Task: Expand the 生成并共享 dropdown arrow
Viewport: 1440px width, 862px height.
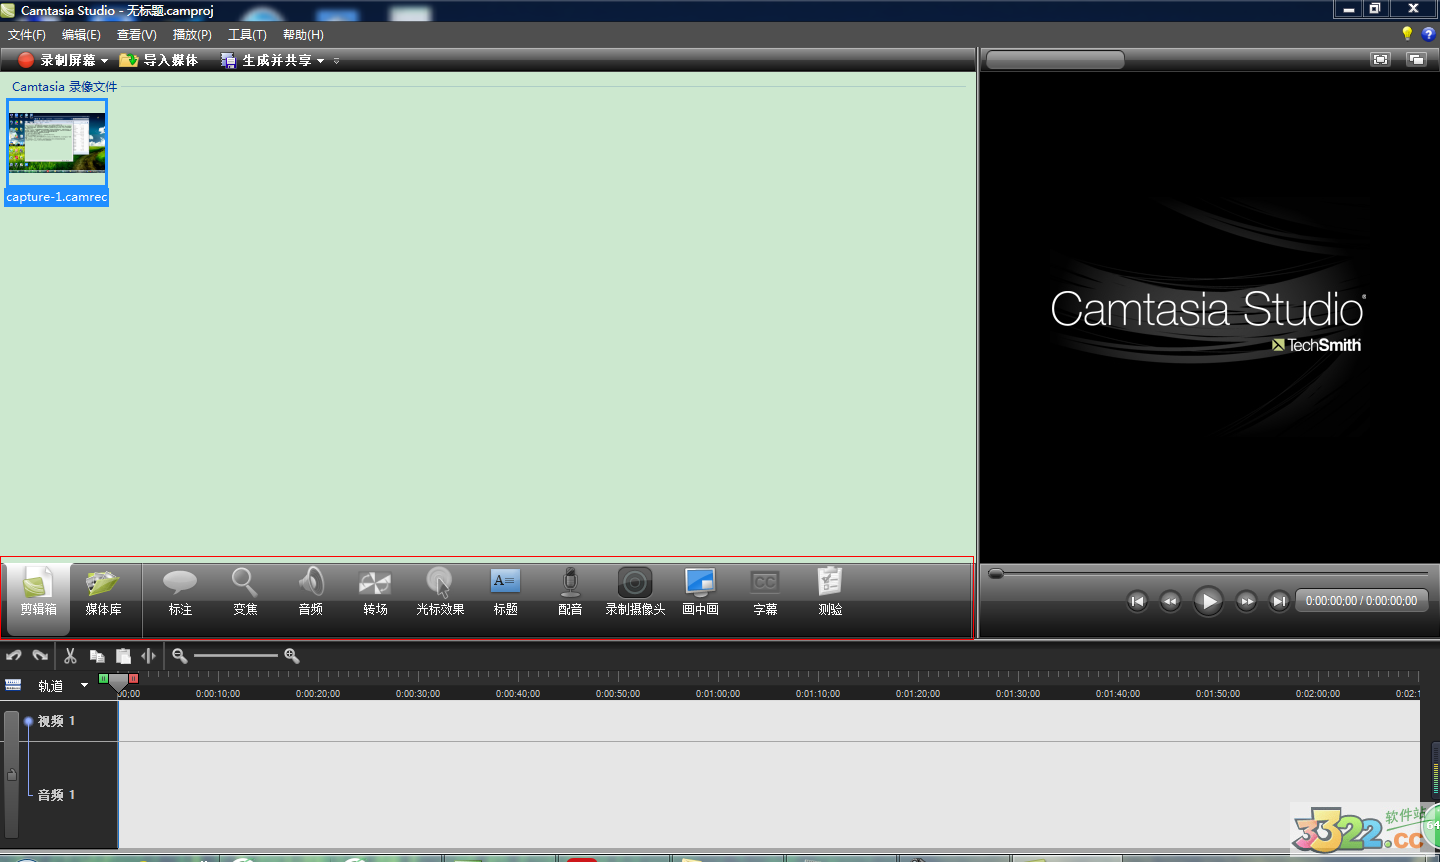Action: pyautogui.click(x=321, y=61)
